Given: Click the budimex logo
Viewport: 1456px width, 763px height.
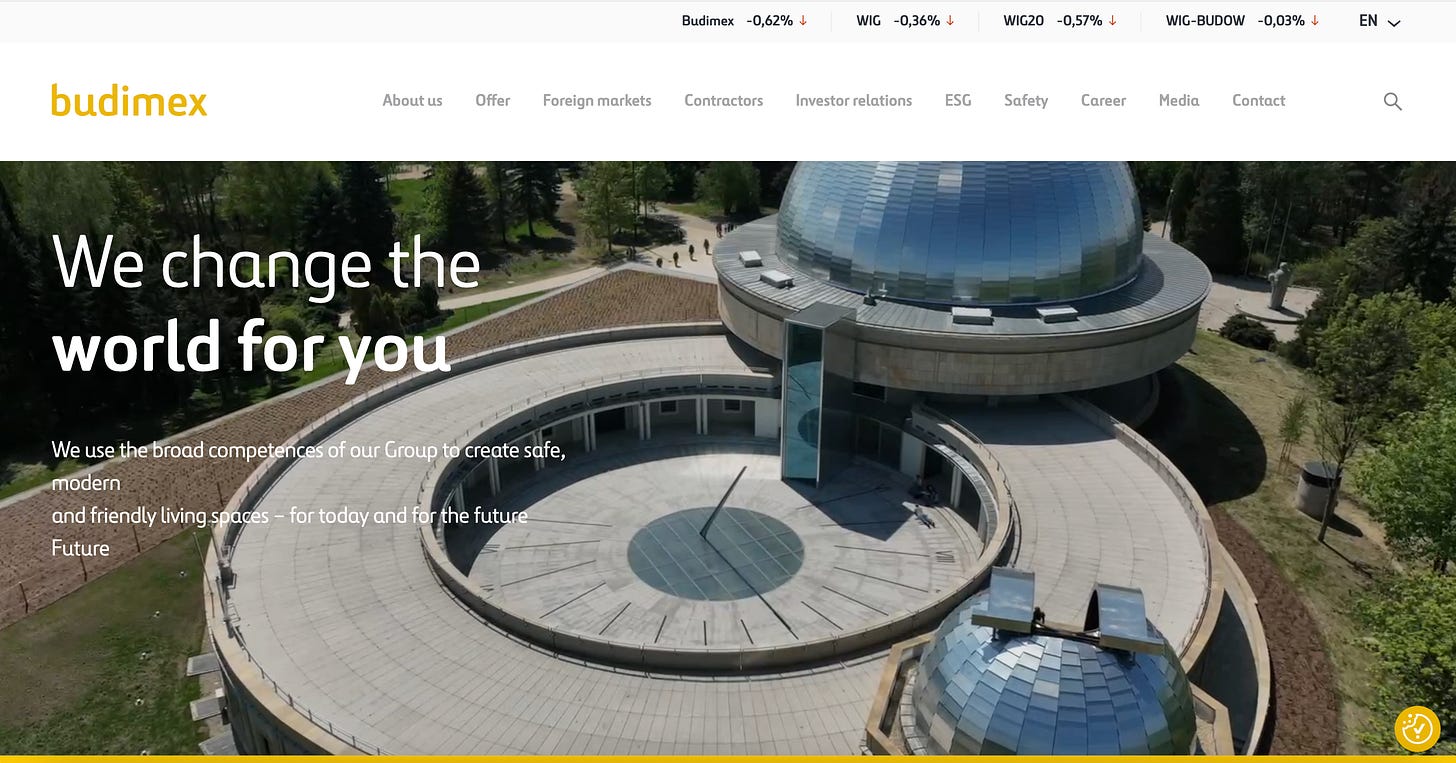Looking at the screenshot, I should (129, 100).
